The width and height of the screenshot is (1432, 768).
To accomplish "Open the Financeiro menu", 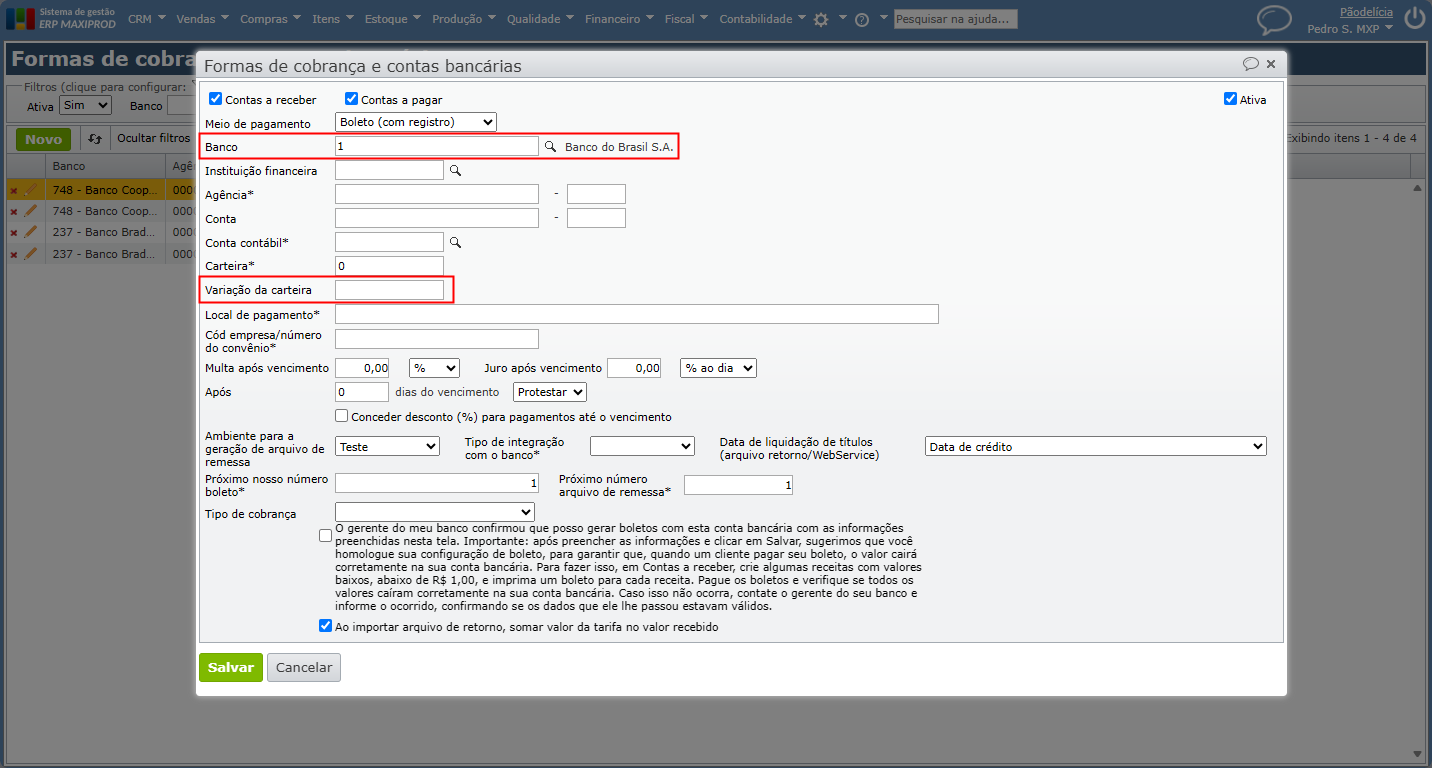I will 620,19.
